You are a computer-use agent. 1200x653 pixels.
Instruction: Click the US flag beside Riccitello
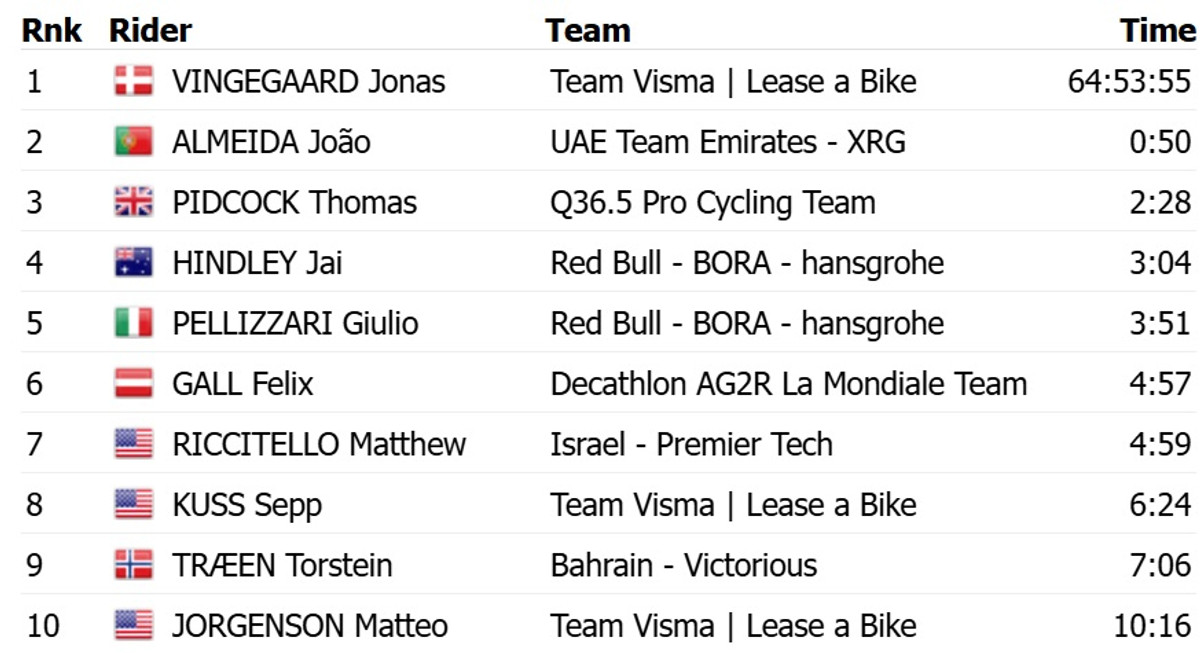click(133, 444)
